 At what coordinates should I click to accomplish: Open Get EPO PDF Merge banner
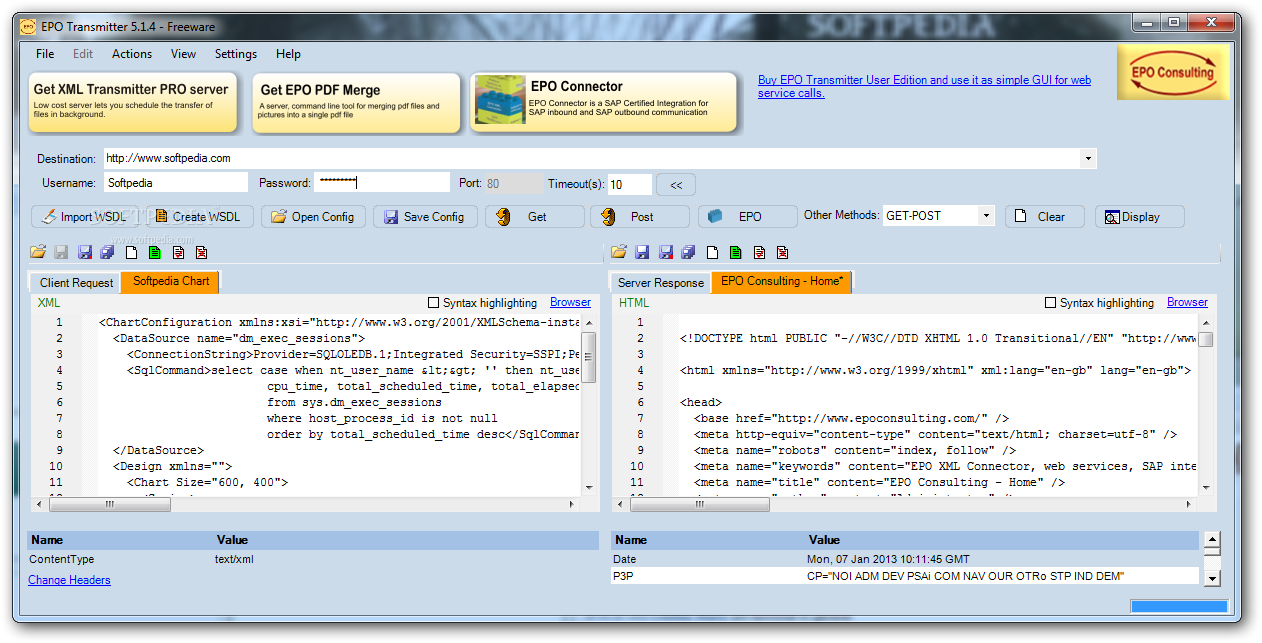tap(356, 102)
